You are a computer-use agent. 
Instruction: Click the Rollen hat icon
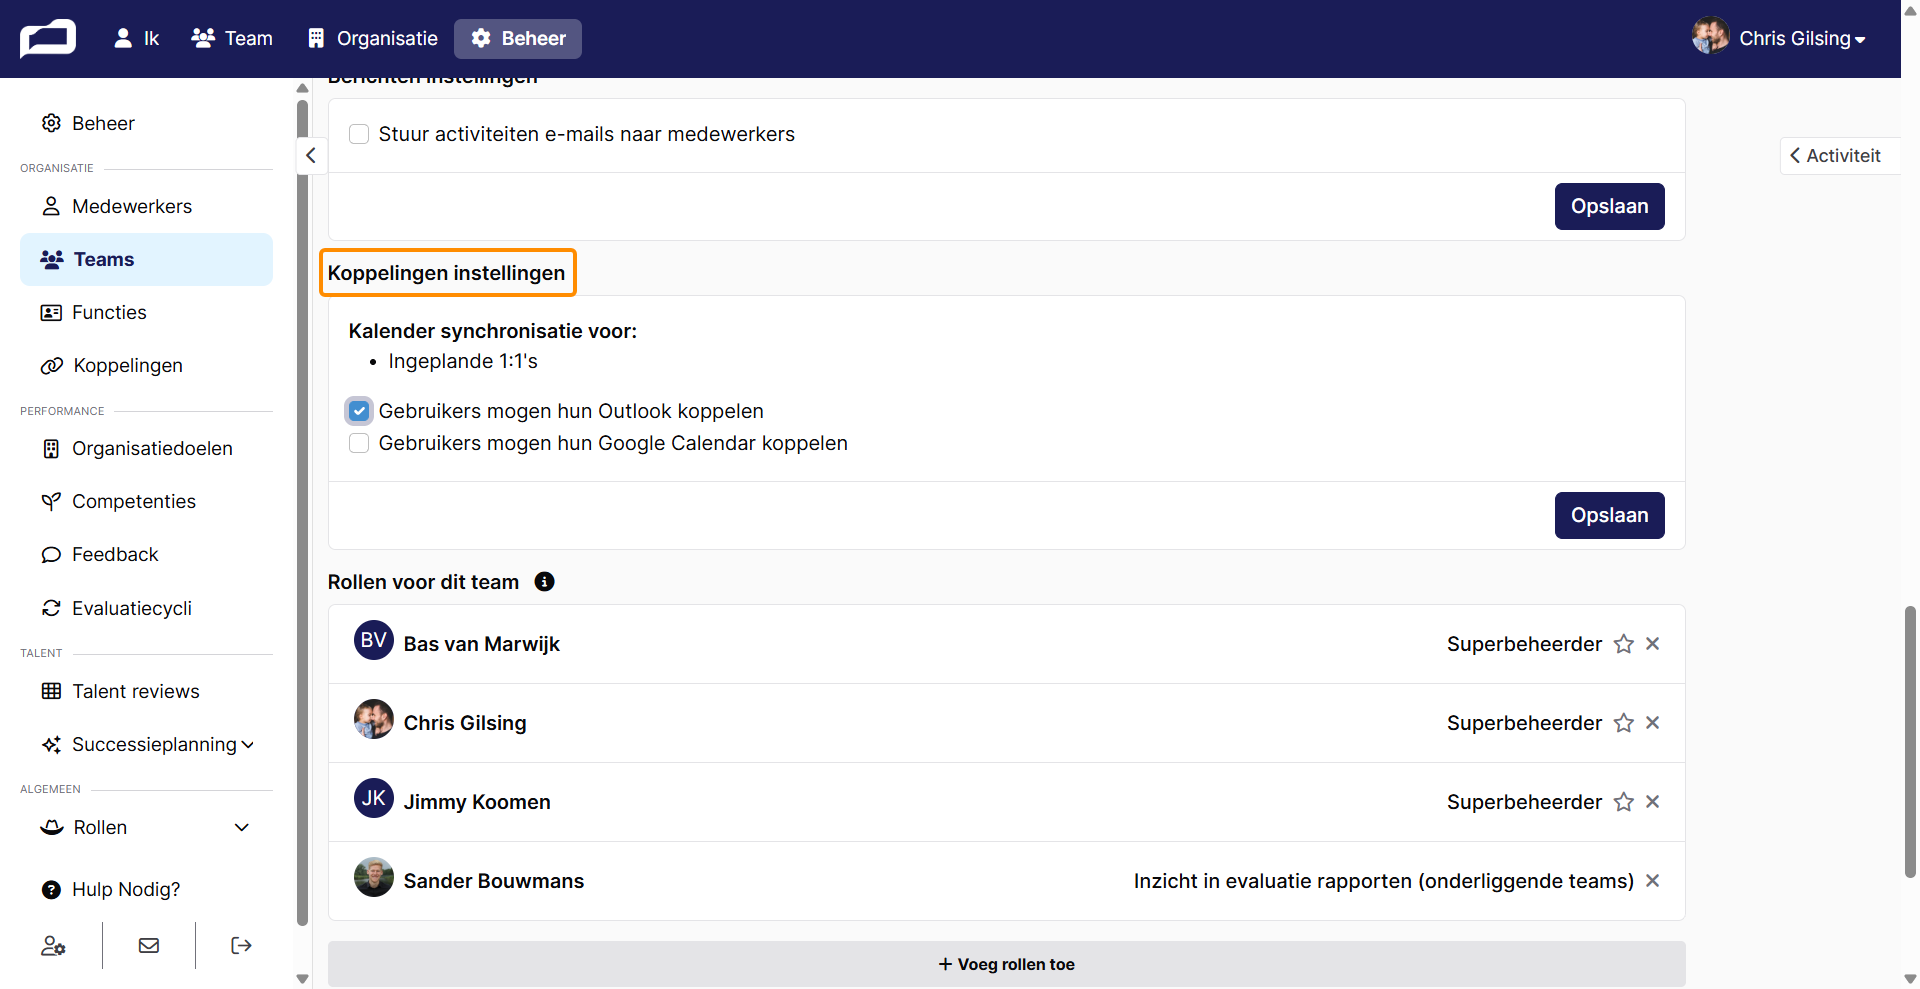coord(52,827)
